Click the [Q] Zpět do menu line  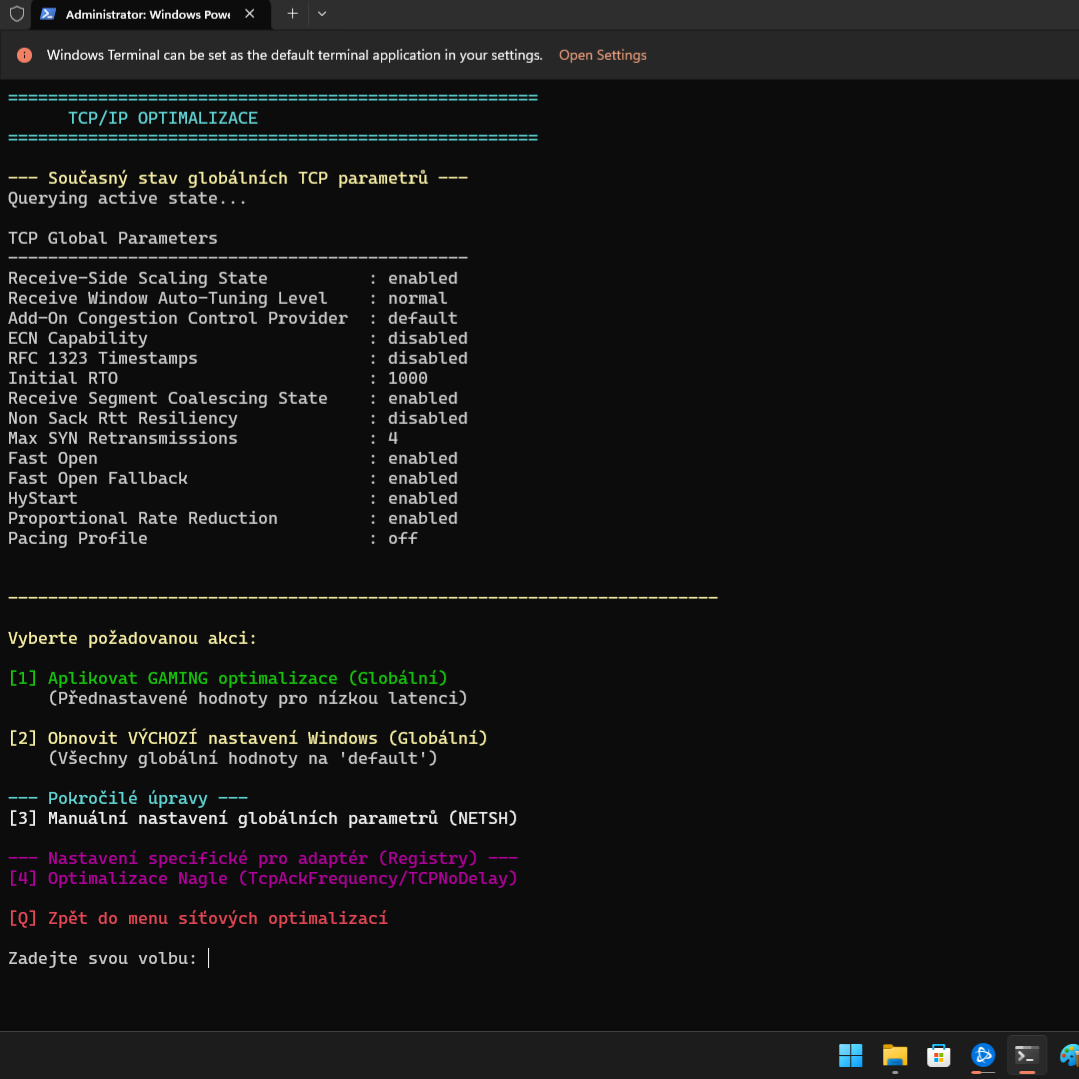click(198, 919)
